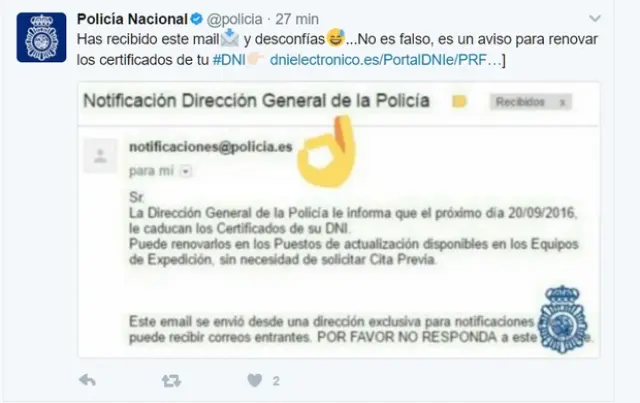This screenshot has width=640, height=403.
Task: Open the #DNI hashtag link
Action: [229, 60]
